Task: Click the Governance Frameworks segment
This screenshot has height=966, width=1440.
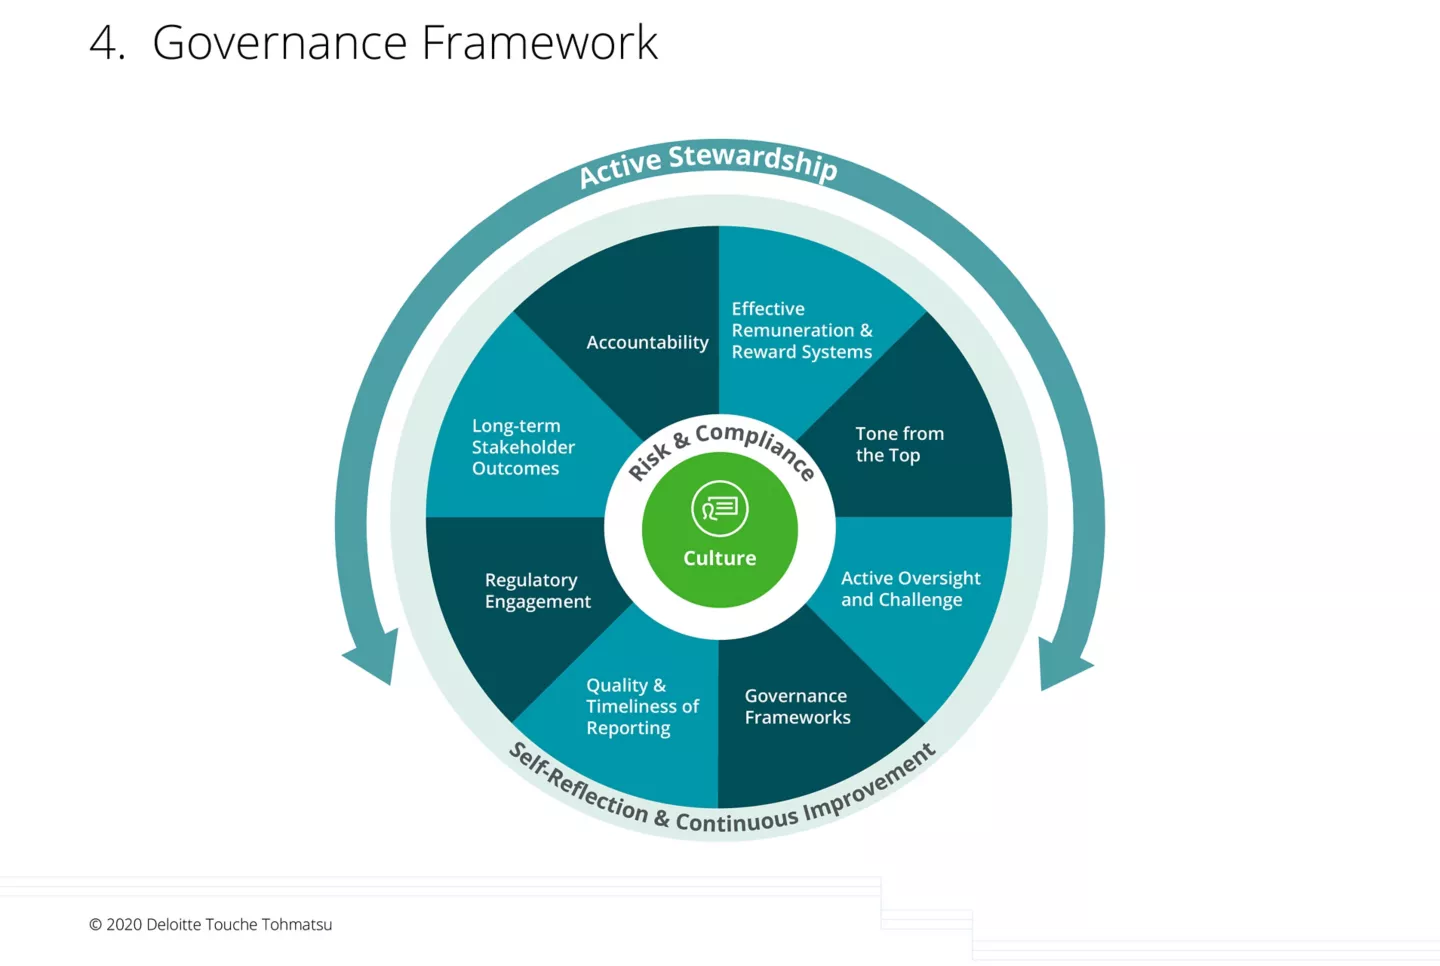Action: pos(797,707)
